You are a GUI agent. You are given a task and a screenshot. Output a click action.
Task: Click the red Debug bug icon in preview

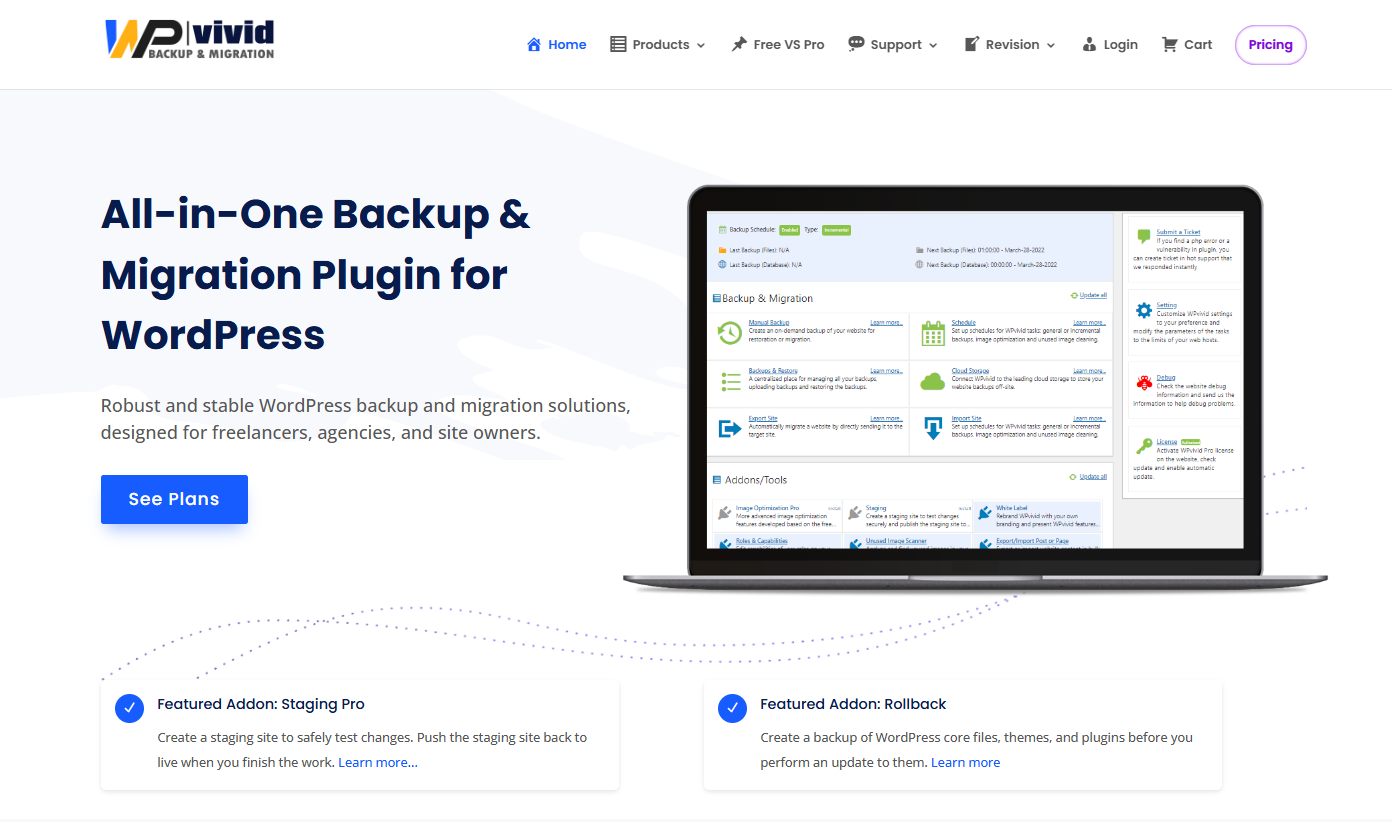[x=1144, y=383]
